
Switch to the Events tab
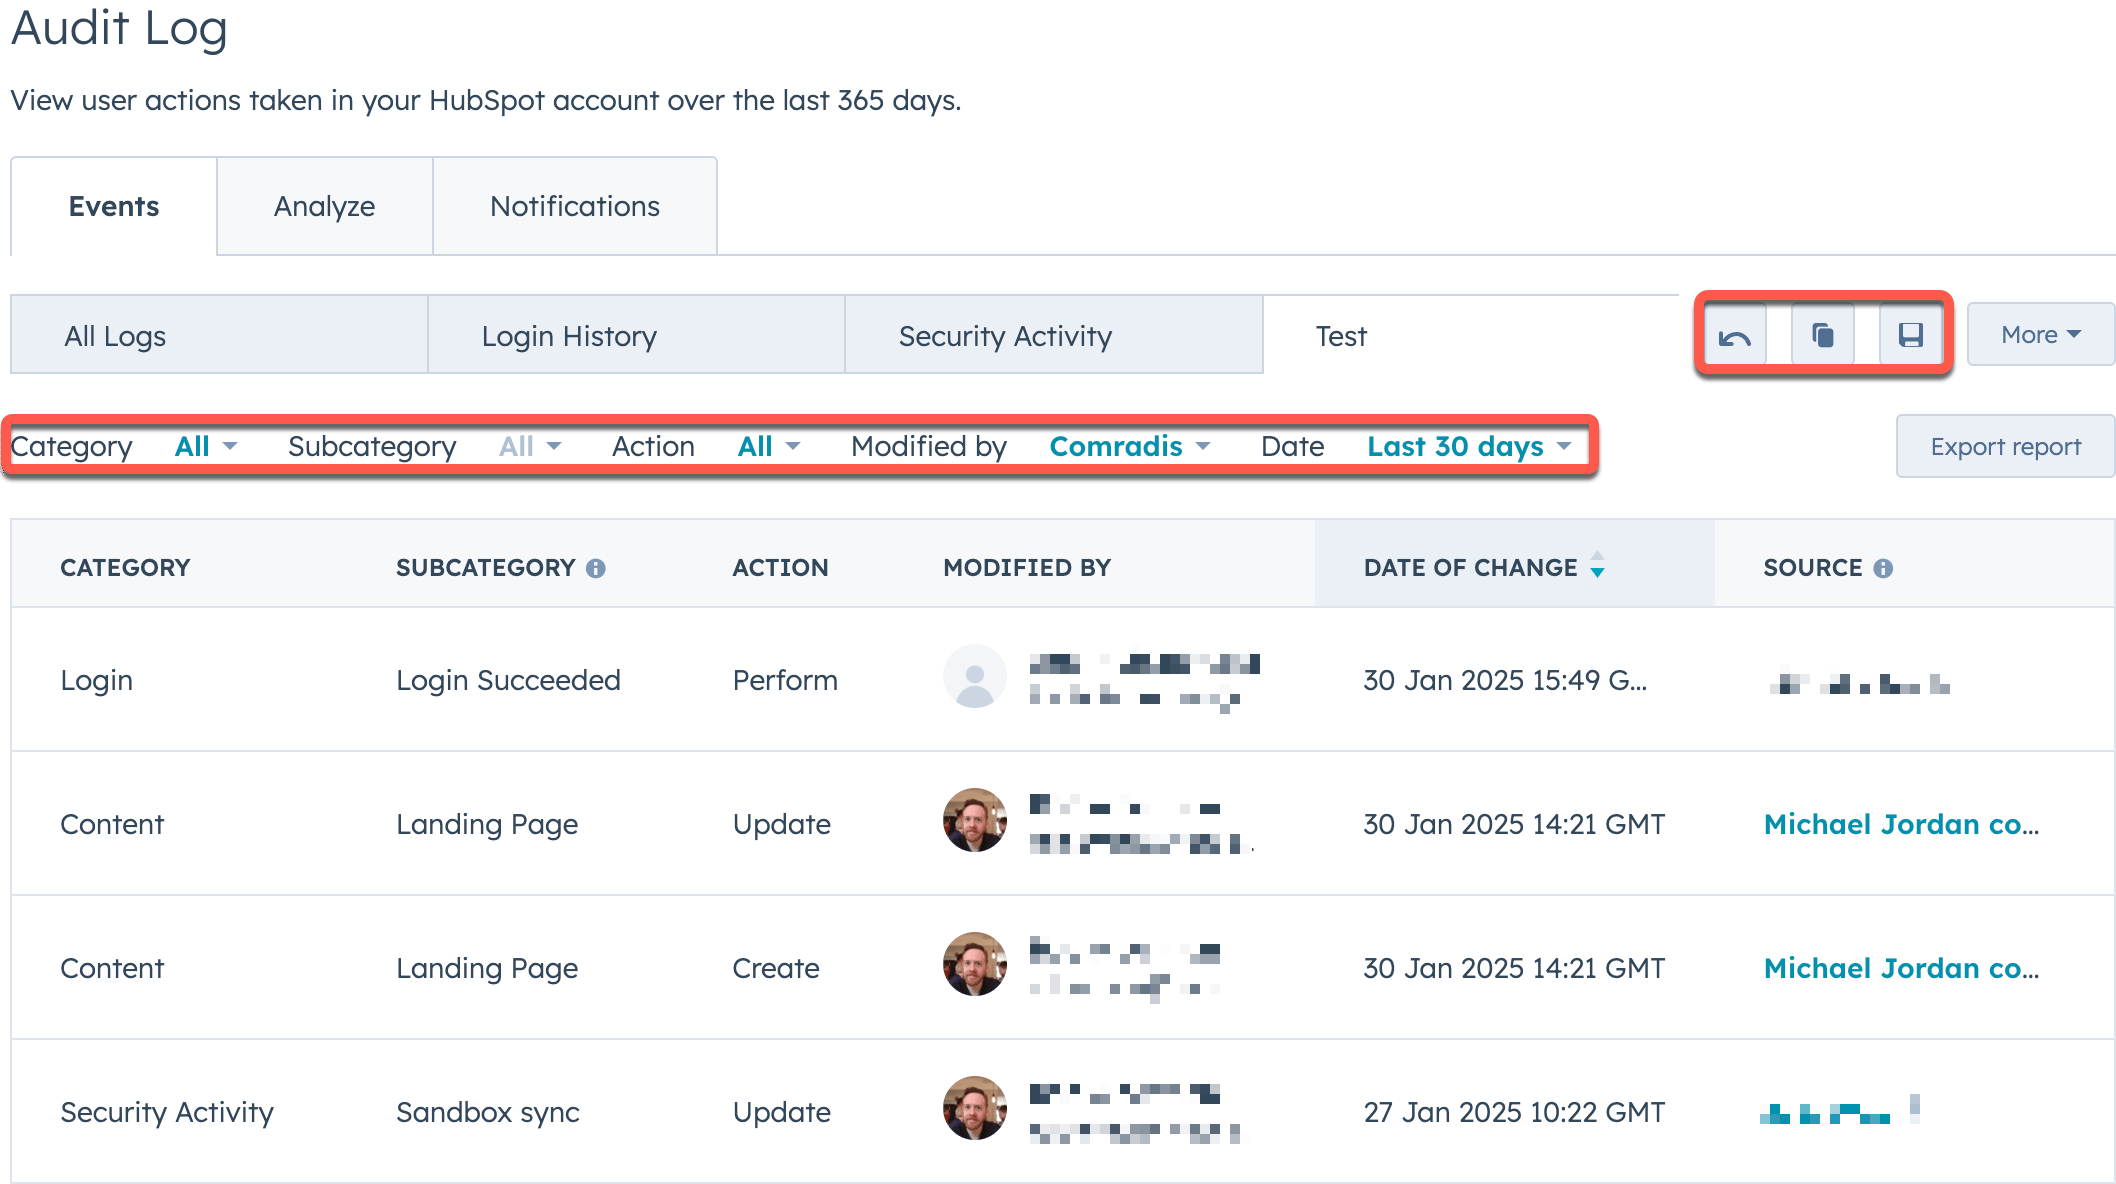pyautogui.click(x=114, y=206)
